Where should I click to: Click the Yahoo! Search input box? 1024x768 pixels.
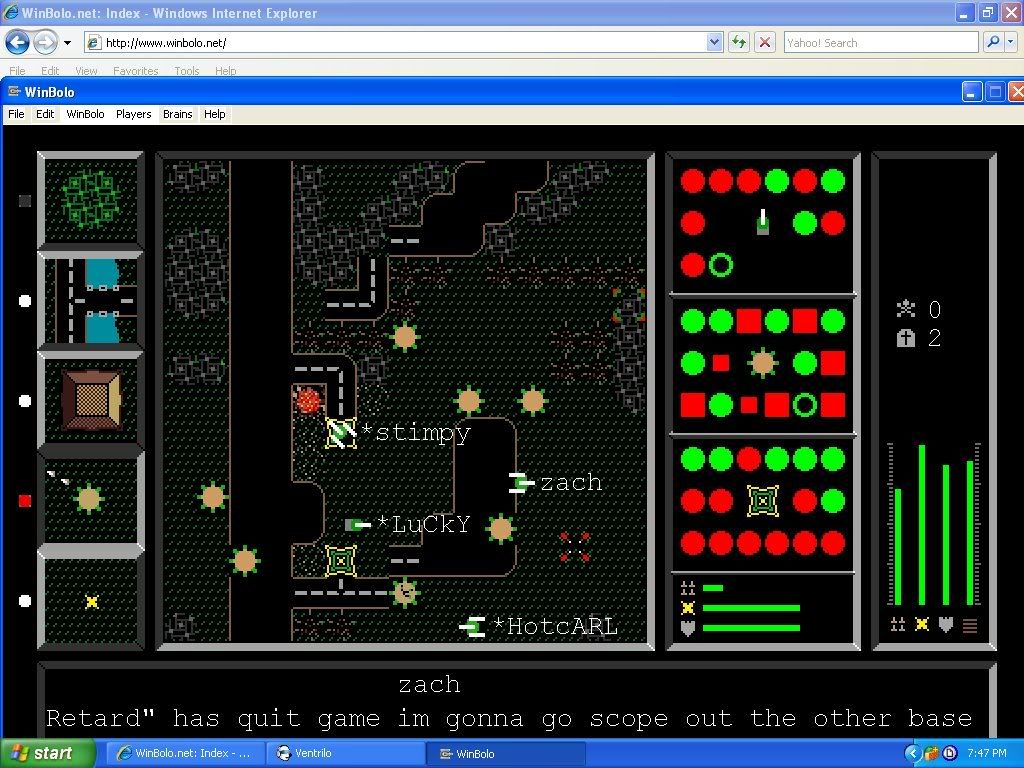(880, 42)
